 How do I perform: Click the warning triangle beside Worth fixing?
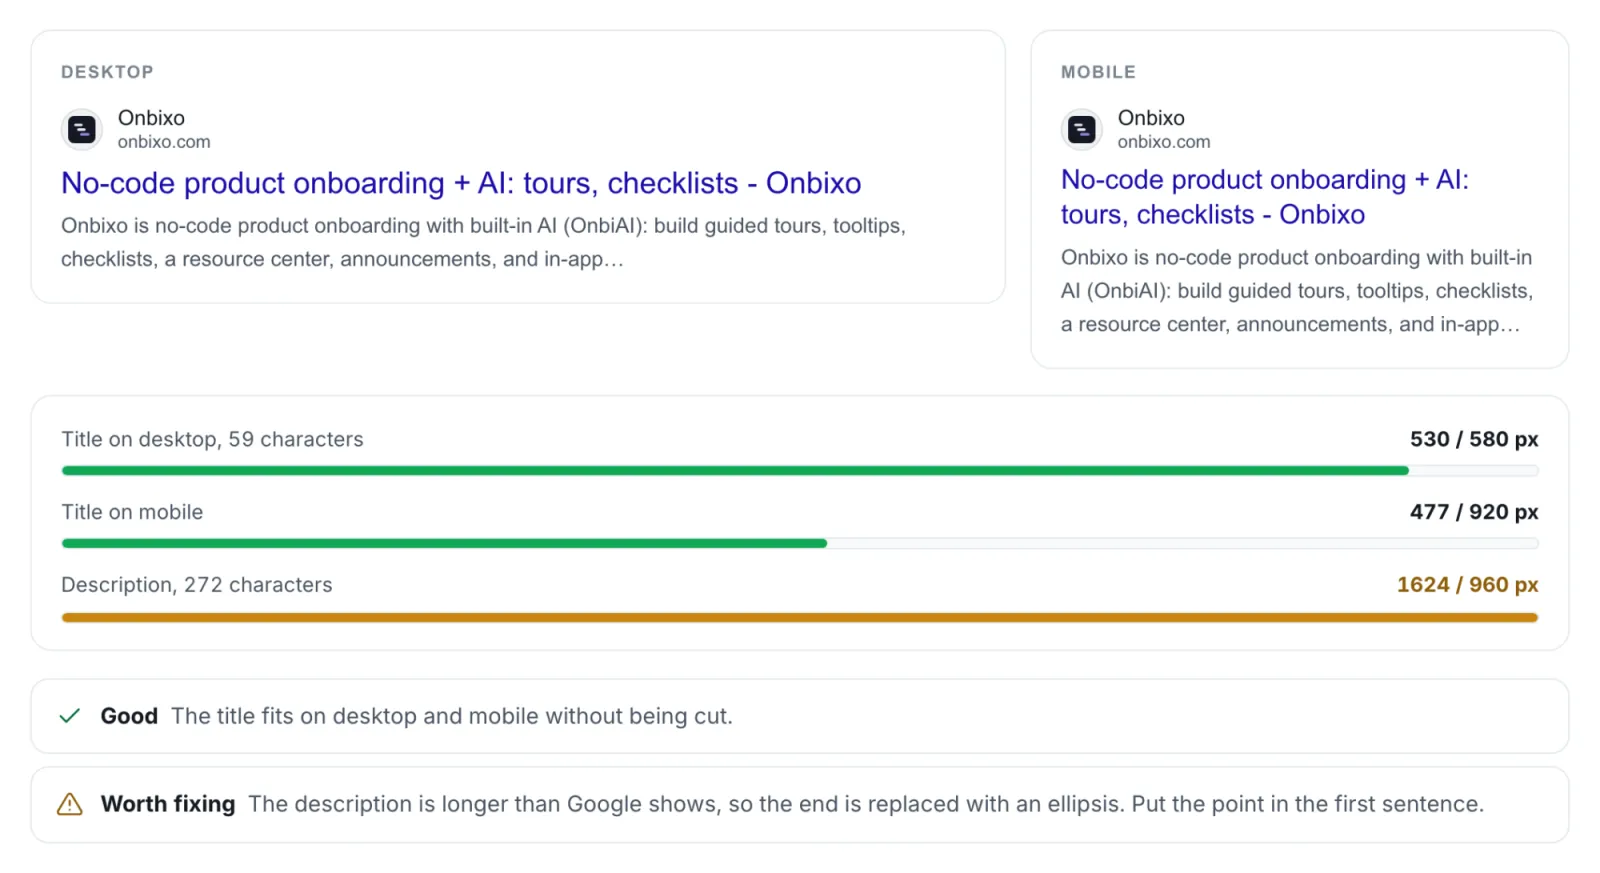tap(70, 804)
